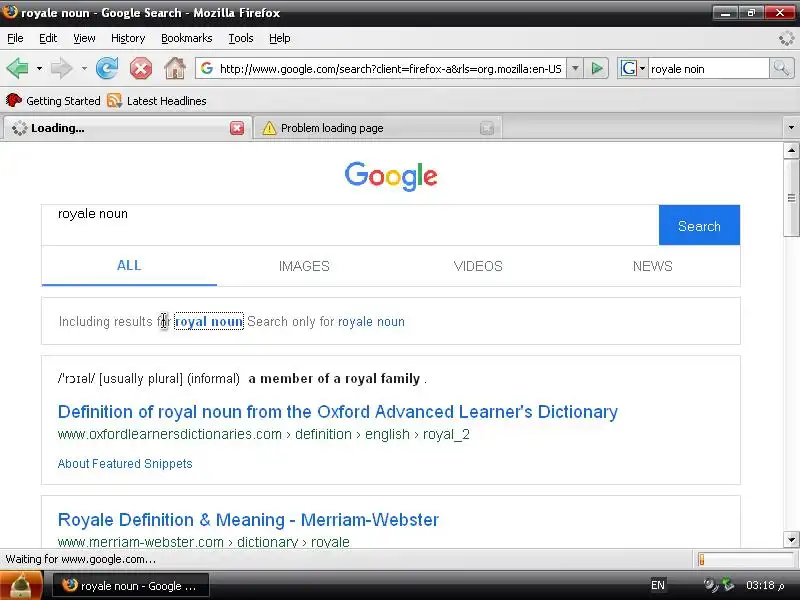Viewport: 800px width, 600px height.
Task: Open the Merriam-Webster Royale Definition result
Action: (248, 520)
